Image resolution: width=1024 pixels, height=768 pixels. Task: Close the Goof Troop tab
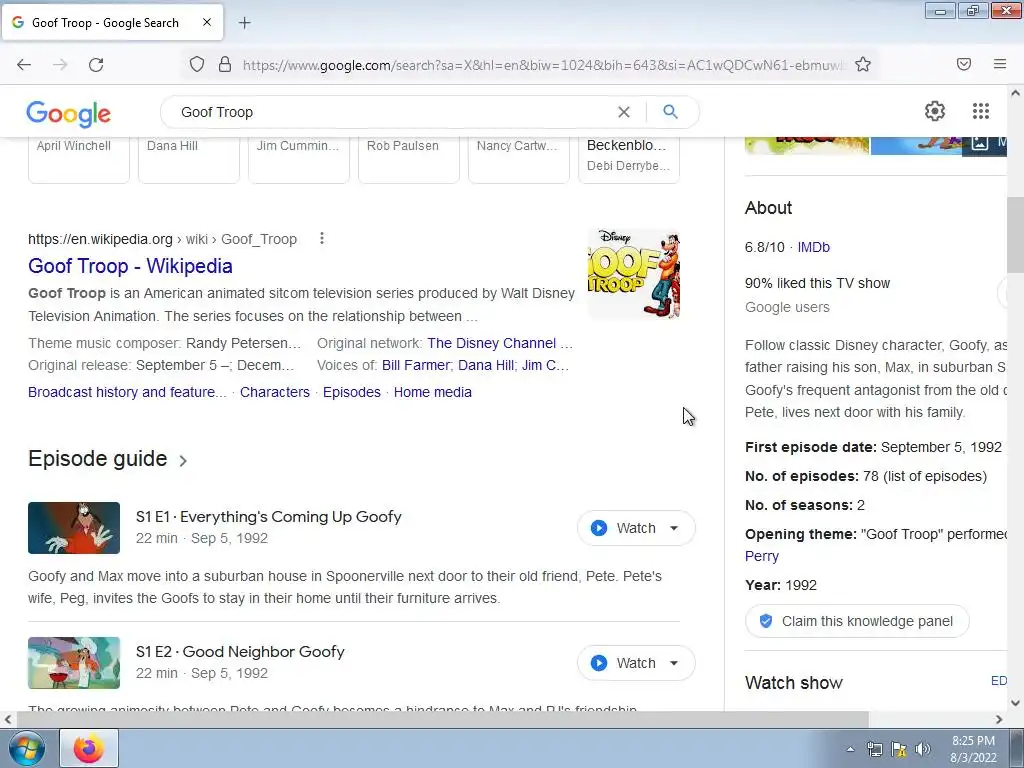(x=206, y=22)
